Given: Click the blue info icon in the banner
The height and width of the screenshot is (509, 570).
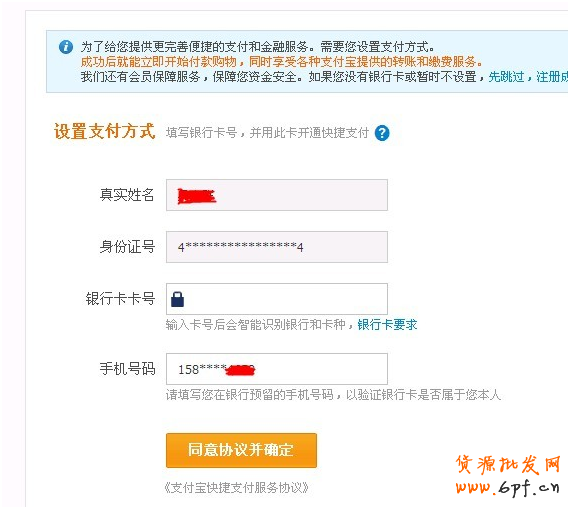Looking at the screenshot, I should 66,47.
